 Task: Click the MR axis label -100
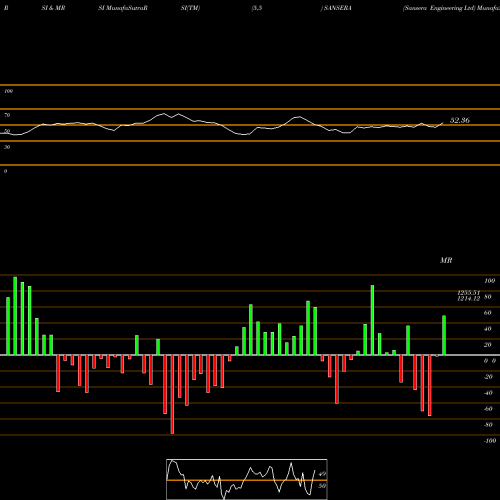click(x=490, y=441)
